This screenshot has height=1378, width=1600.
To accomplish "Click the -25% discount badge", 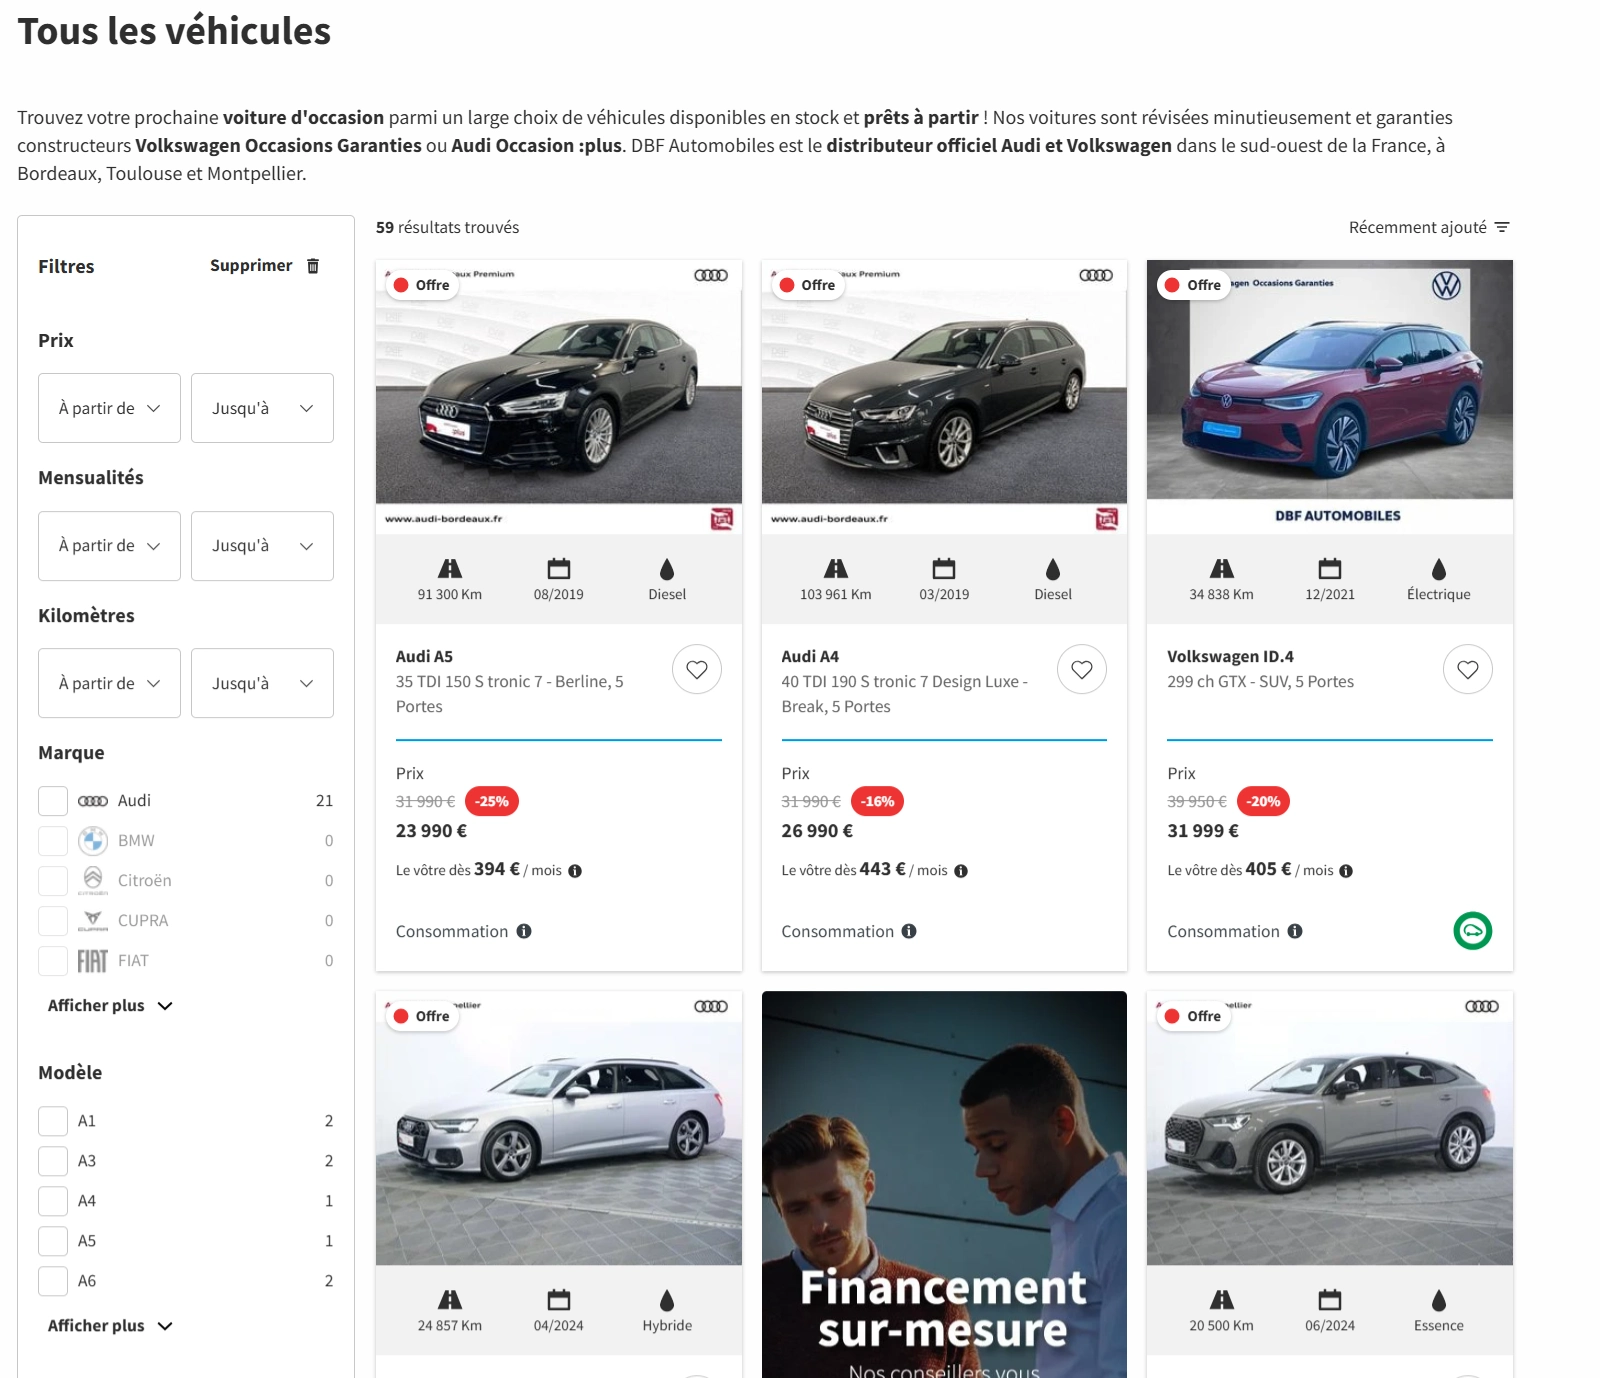I will coord(492,802).
